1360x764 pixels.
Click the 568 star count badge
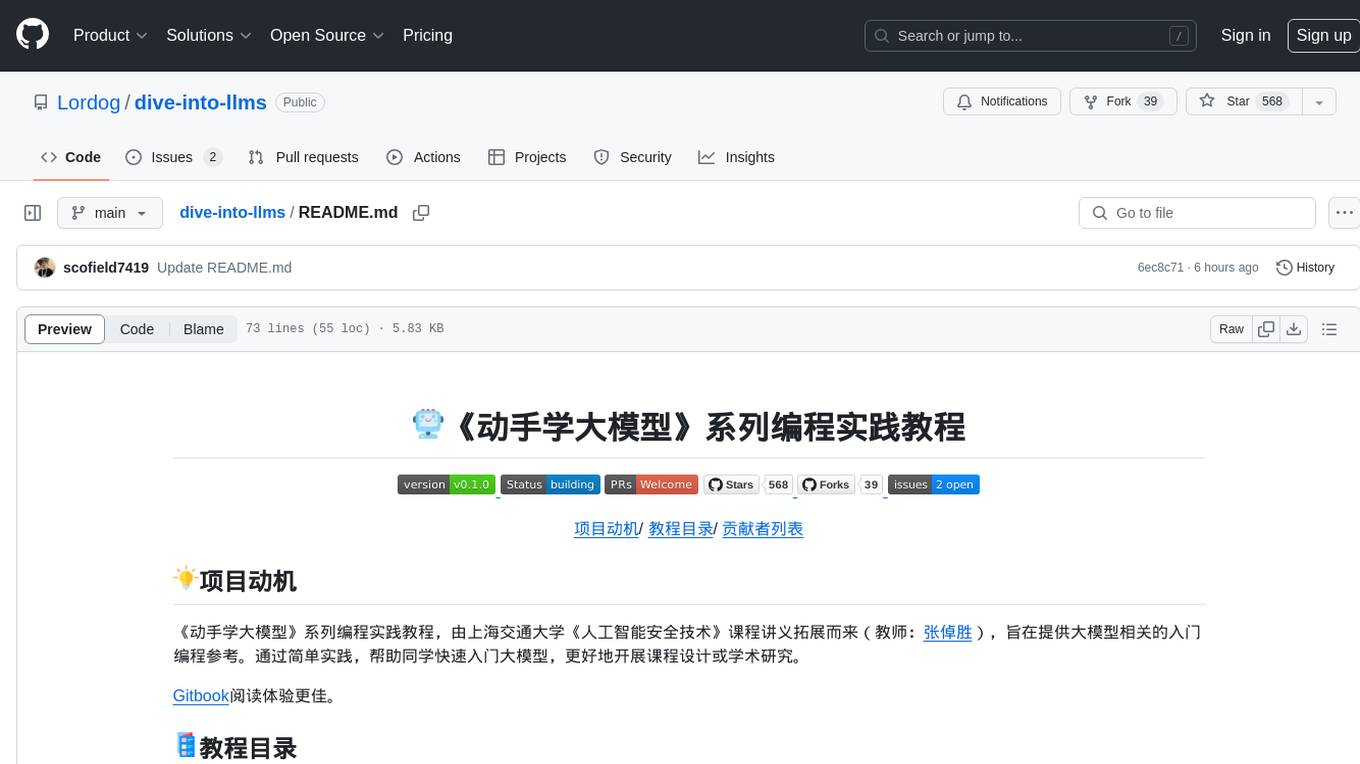pos(1273,101)
